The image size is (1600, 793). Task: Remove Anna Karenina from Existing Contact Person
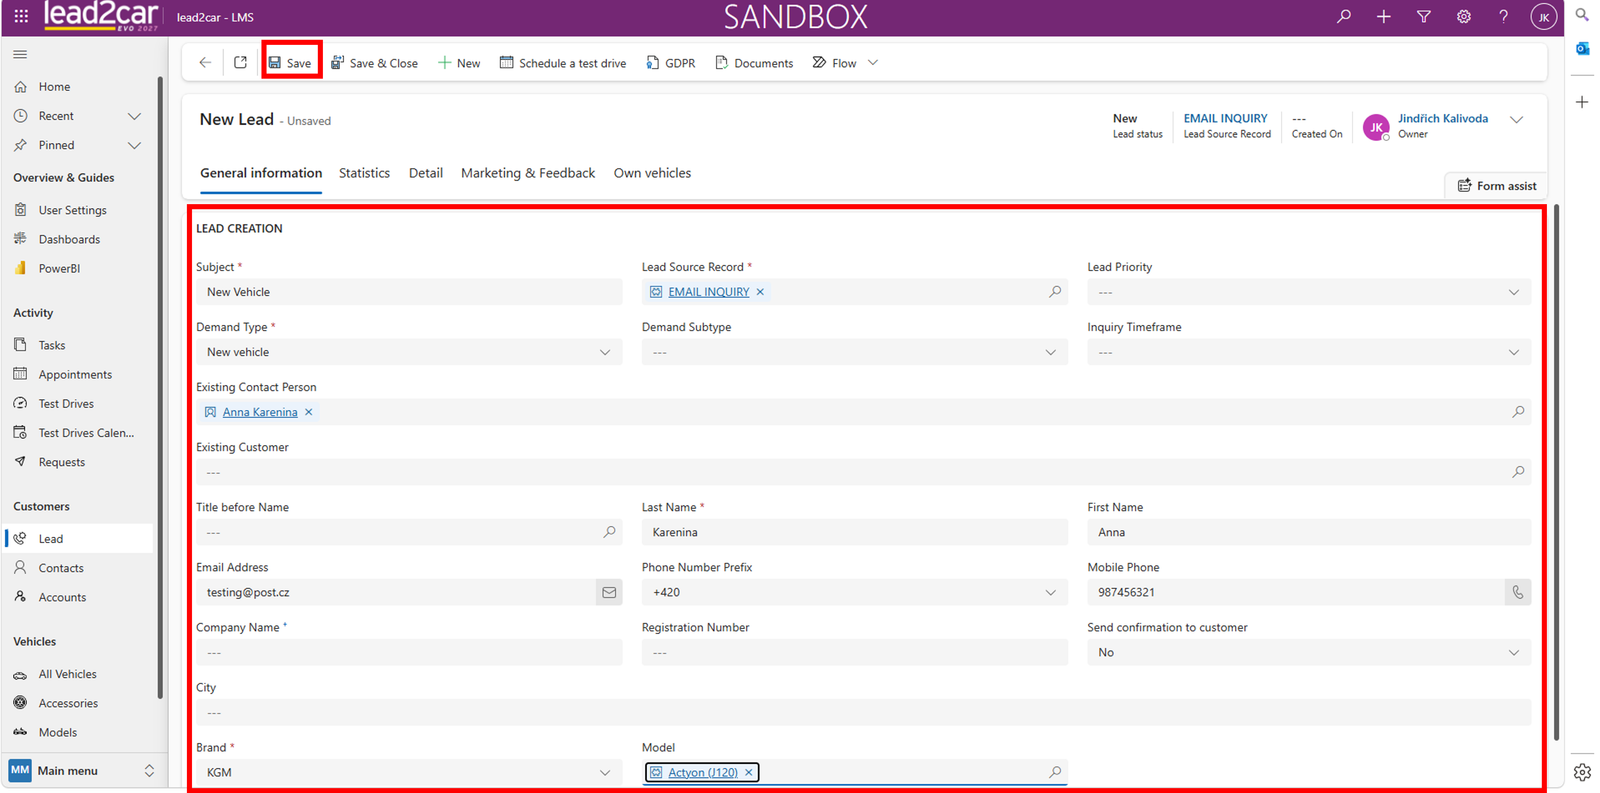tap(309, 412)
